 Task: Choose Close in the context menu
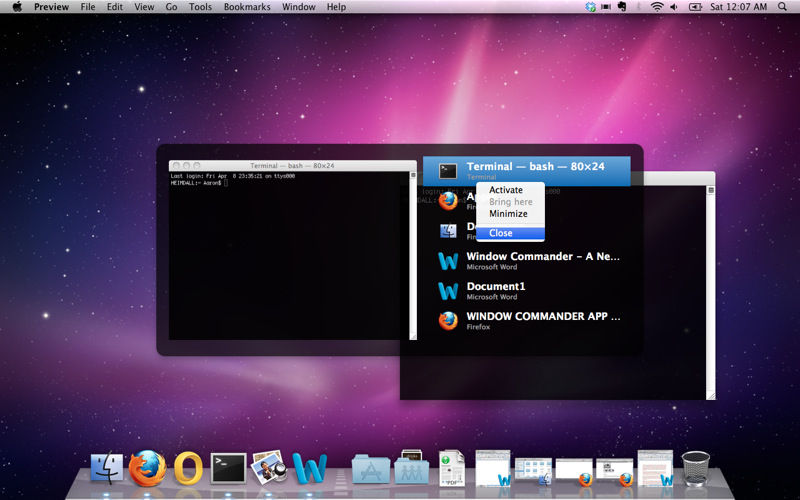coord(501,233)
